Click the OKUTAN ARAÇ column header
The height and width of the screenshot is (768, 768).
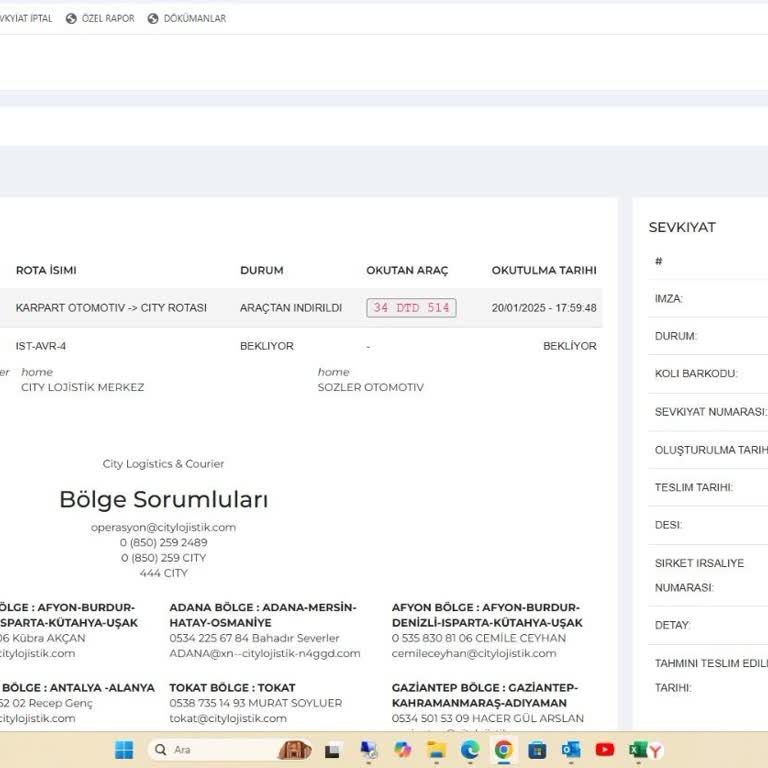tap(407, 270)
